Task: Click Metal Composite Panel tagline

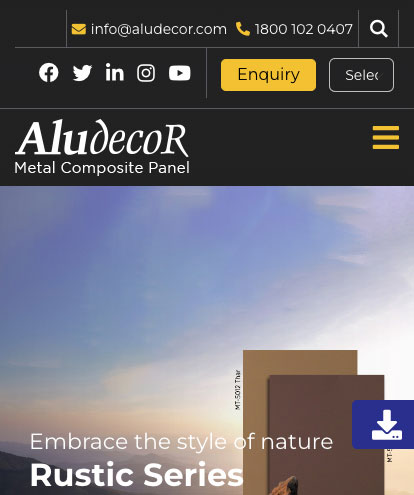Action: coord(102,168)
